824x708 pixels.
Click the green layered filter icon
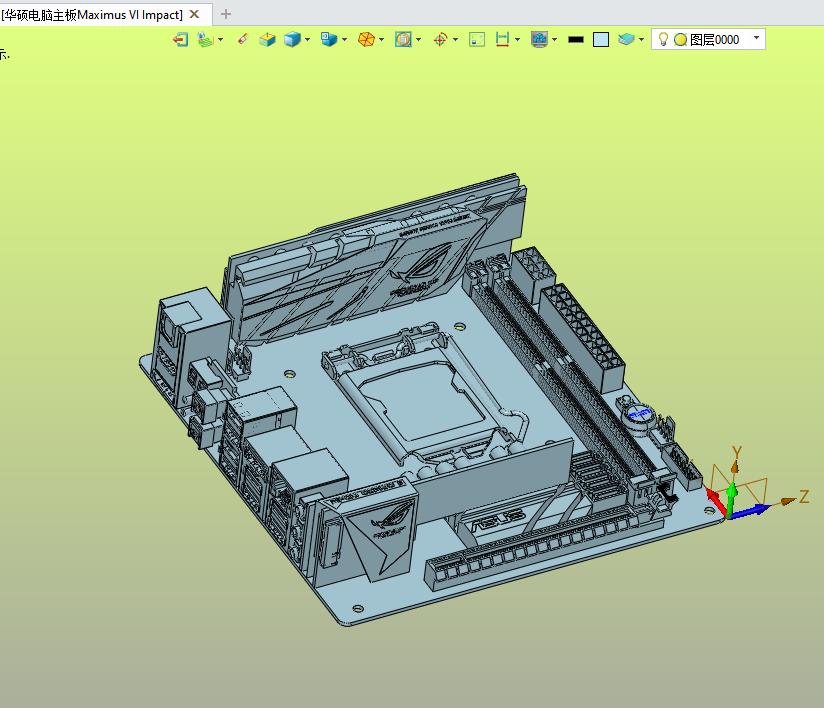click(x=204, y=39)
